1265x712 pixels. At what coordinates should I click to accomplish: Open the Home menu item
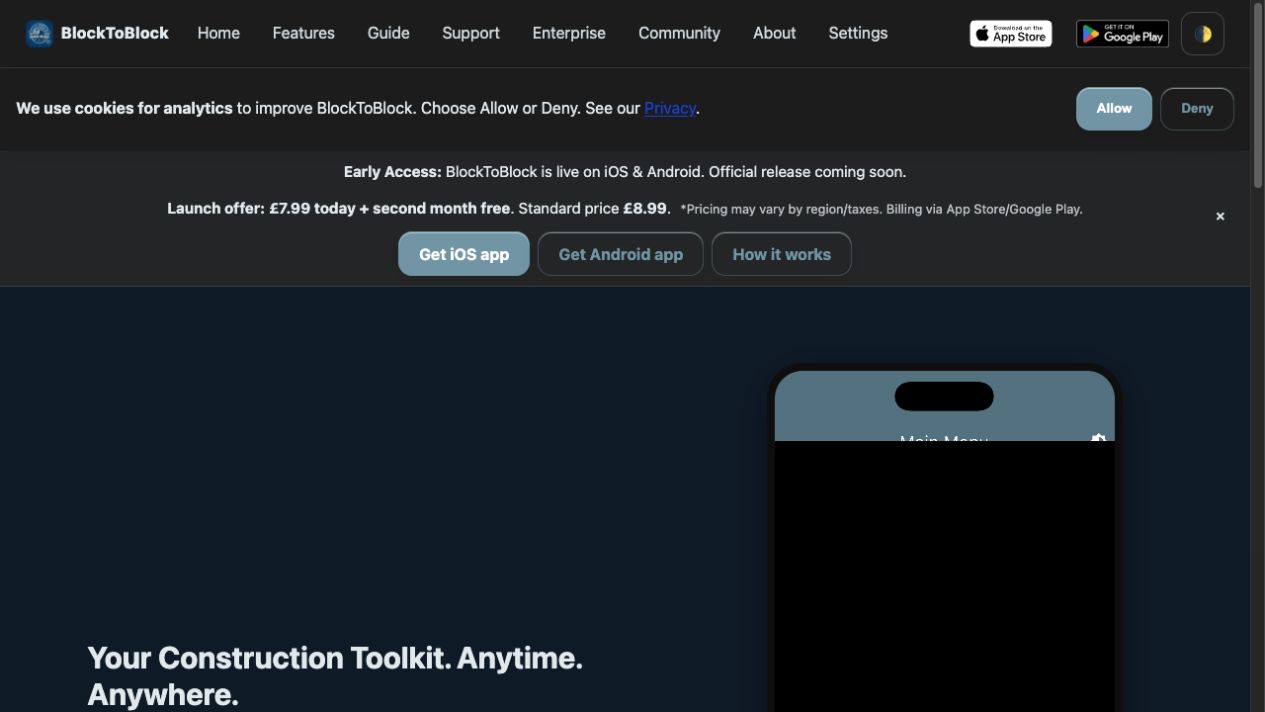218,33
